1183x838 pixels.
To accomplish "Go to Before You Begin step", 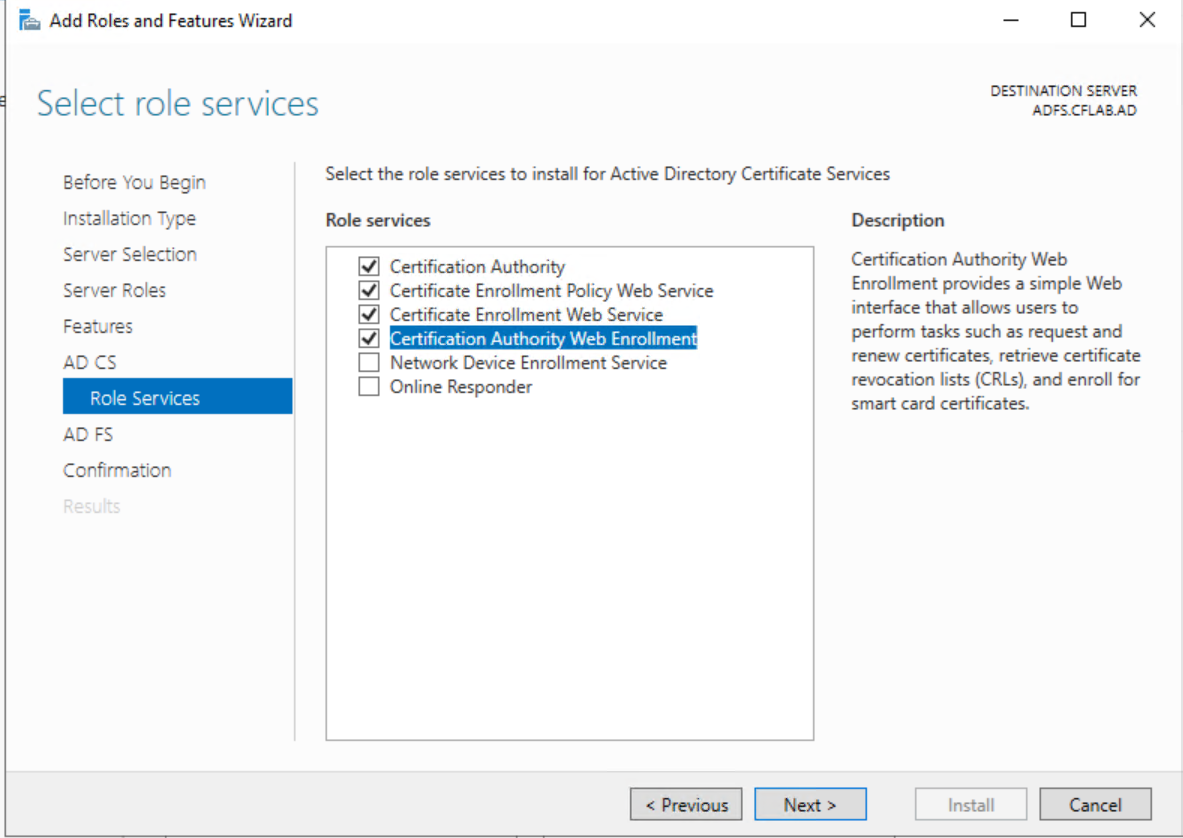I will pyautogui.click(x=134, y=182).
